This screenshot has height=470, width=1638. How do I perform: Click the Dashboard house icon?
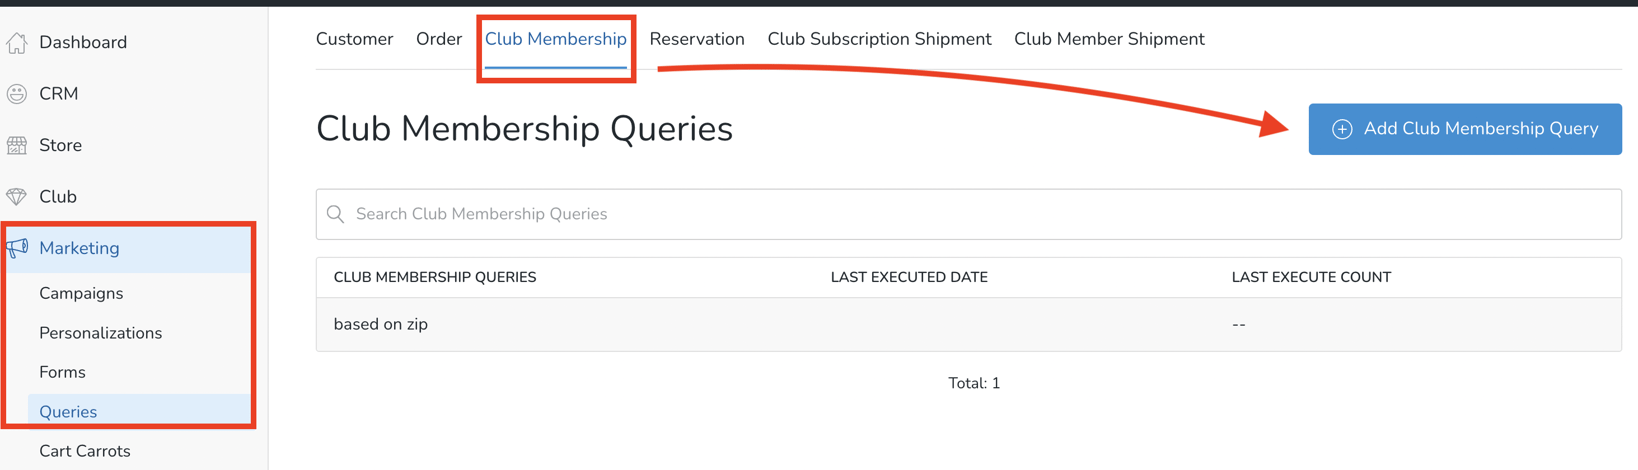tap(17, 42)
